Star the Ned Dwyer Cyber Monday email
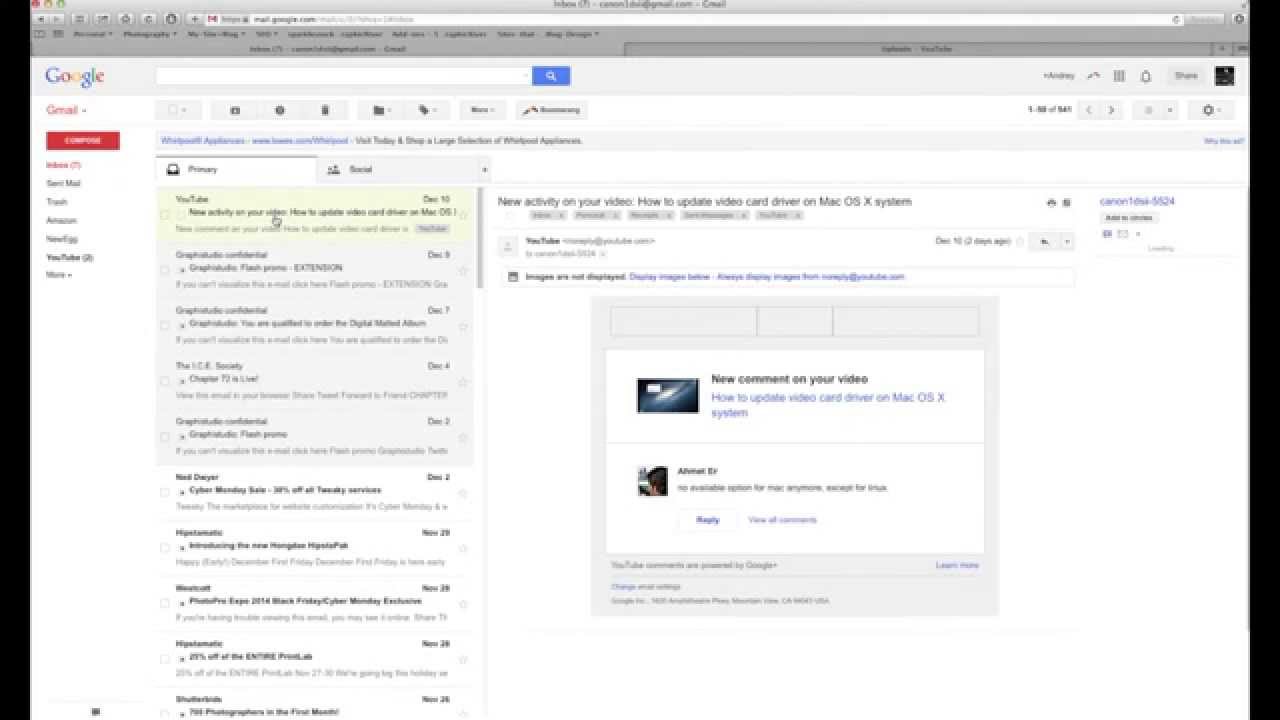 click(463, 492)
